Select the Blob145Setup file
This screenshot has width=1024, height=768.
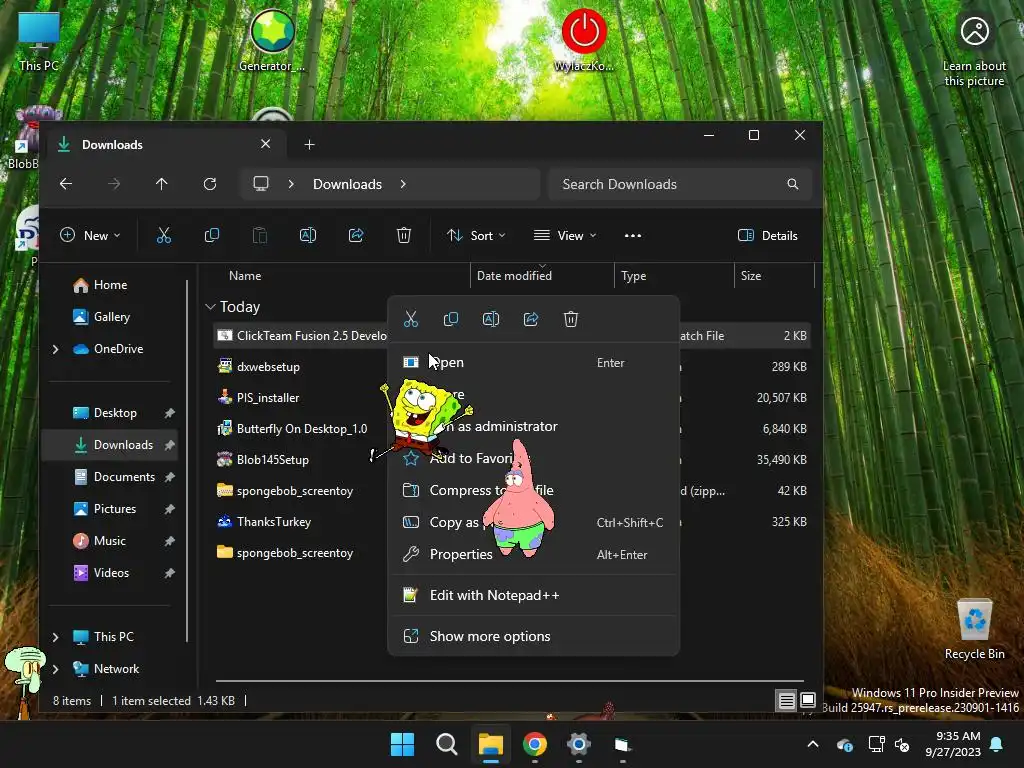(x=273, y=460)
